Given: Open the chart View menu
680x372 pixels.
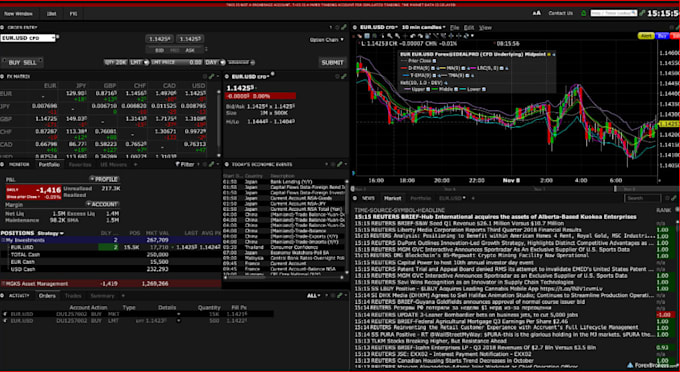Looking at the screenshot, I should pos(485,27).
